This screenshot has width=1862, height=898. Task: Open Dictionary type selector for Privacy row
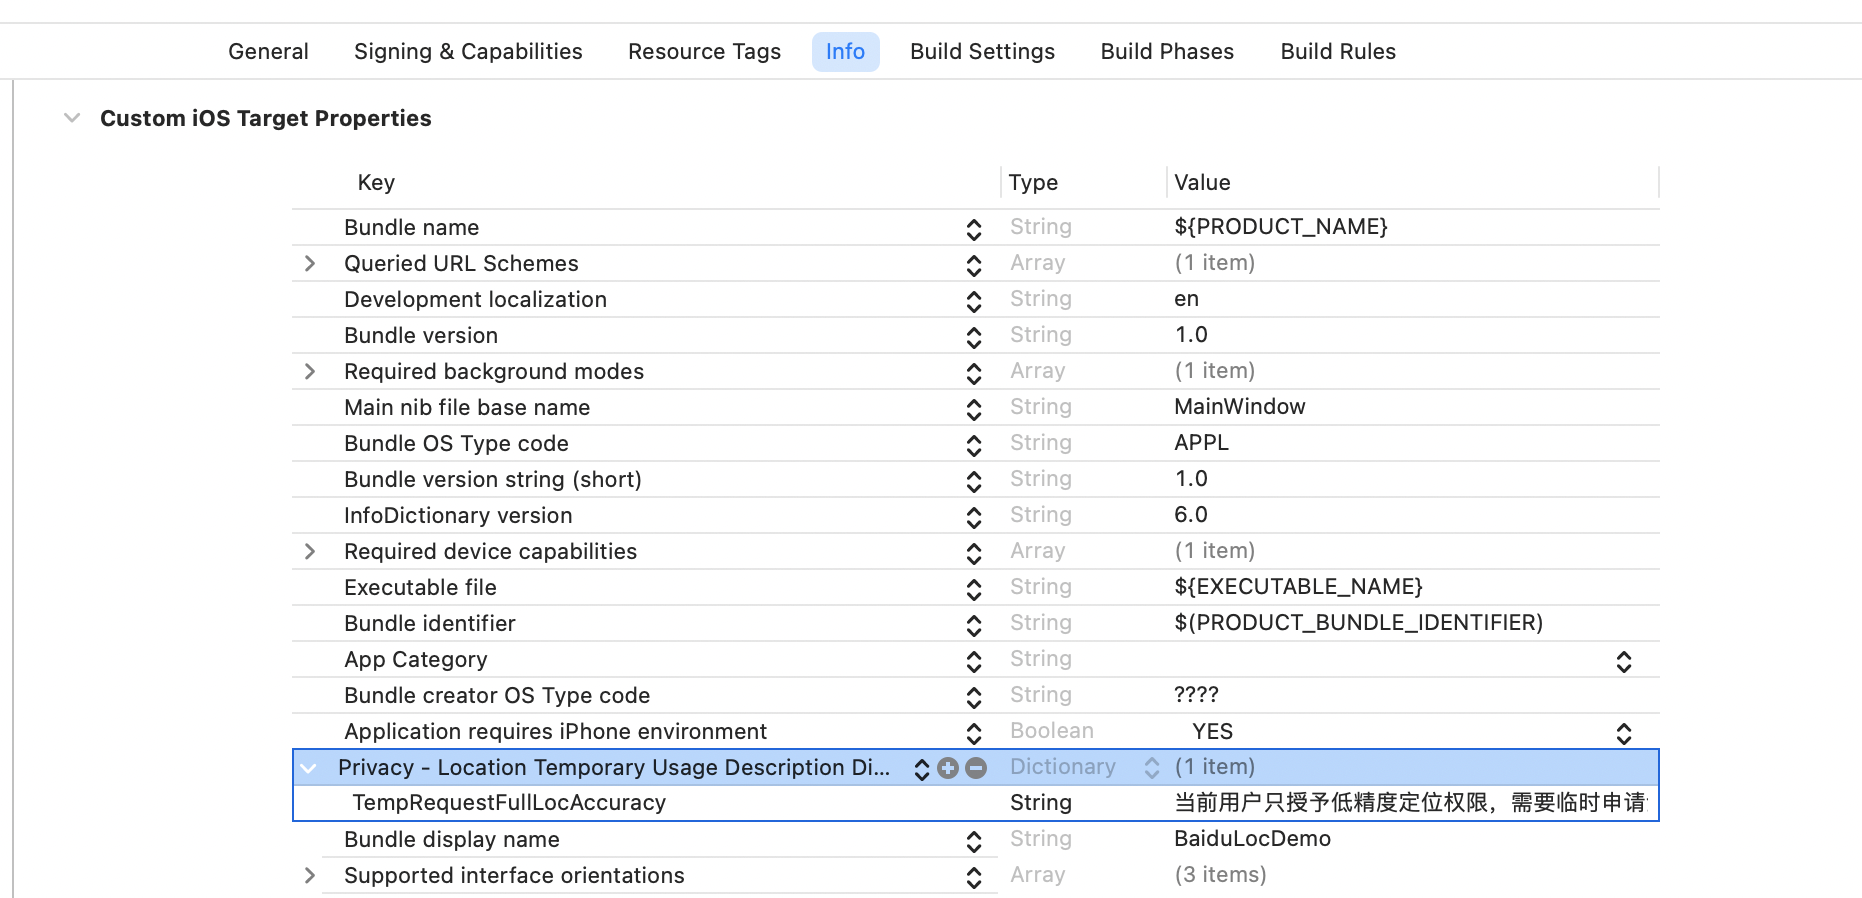coord(1151,767)
